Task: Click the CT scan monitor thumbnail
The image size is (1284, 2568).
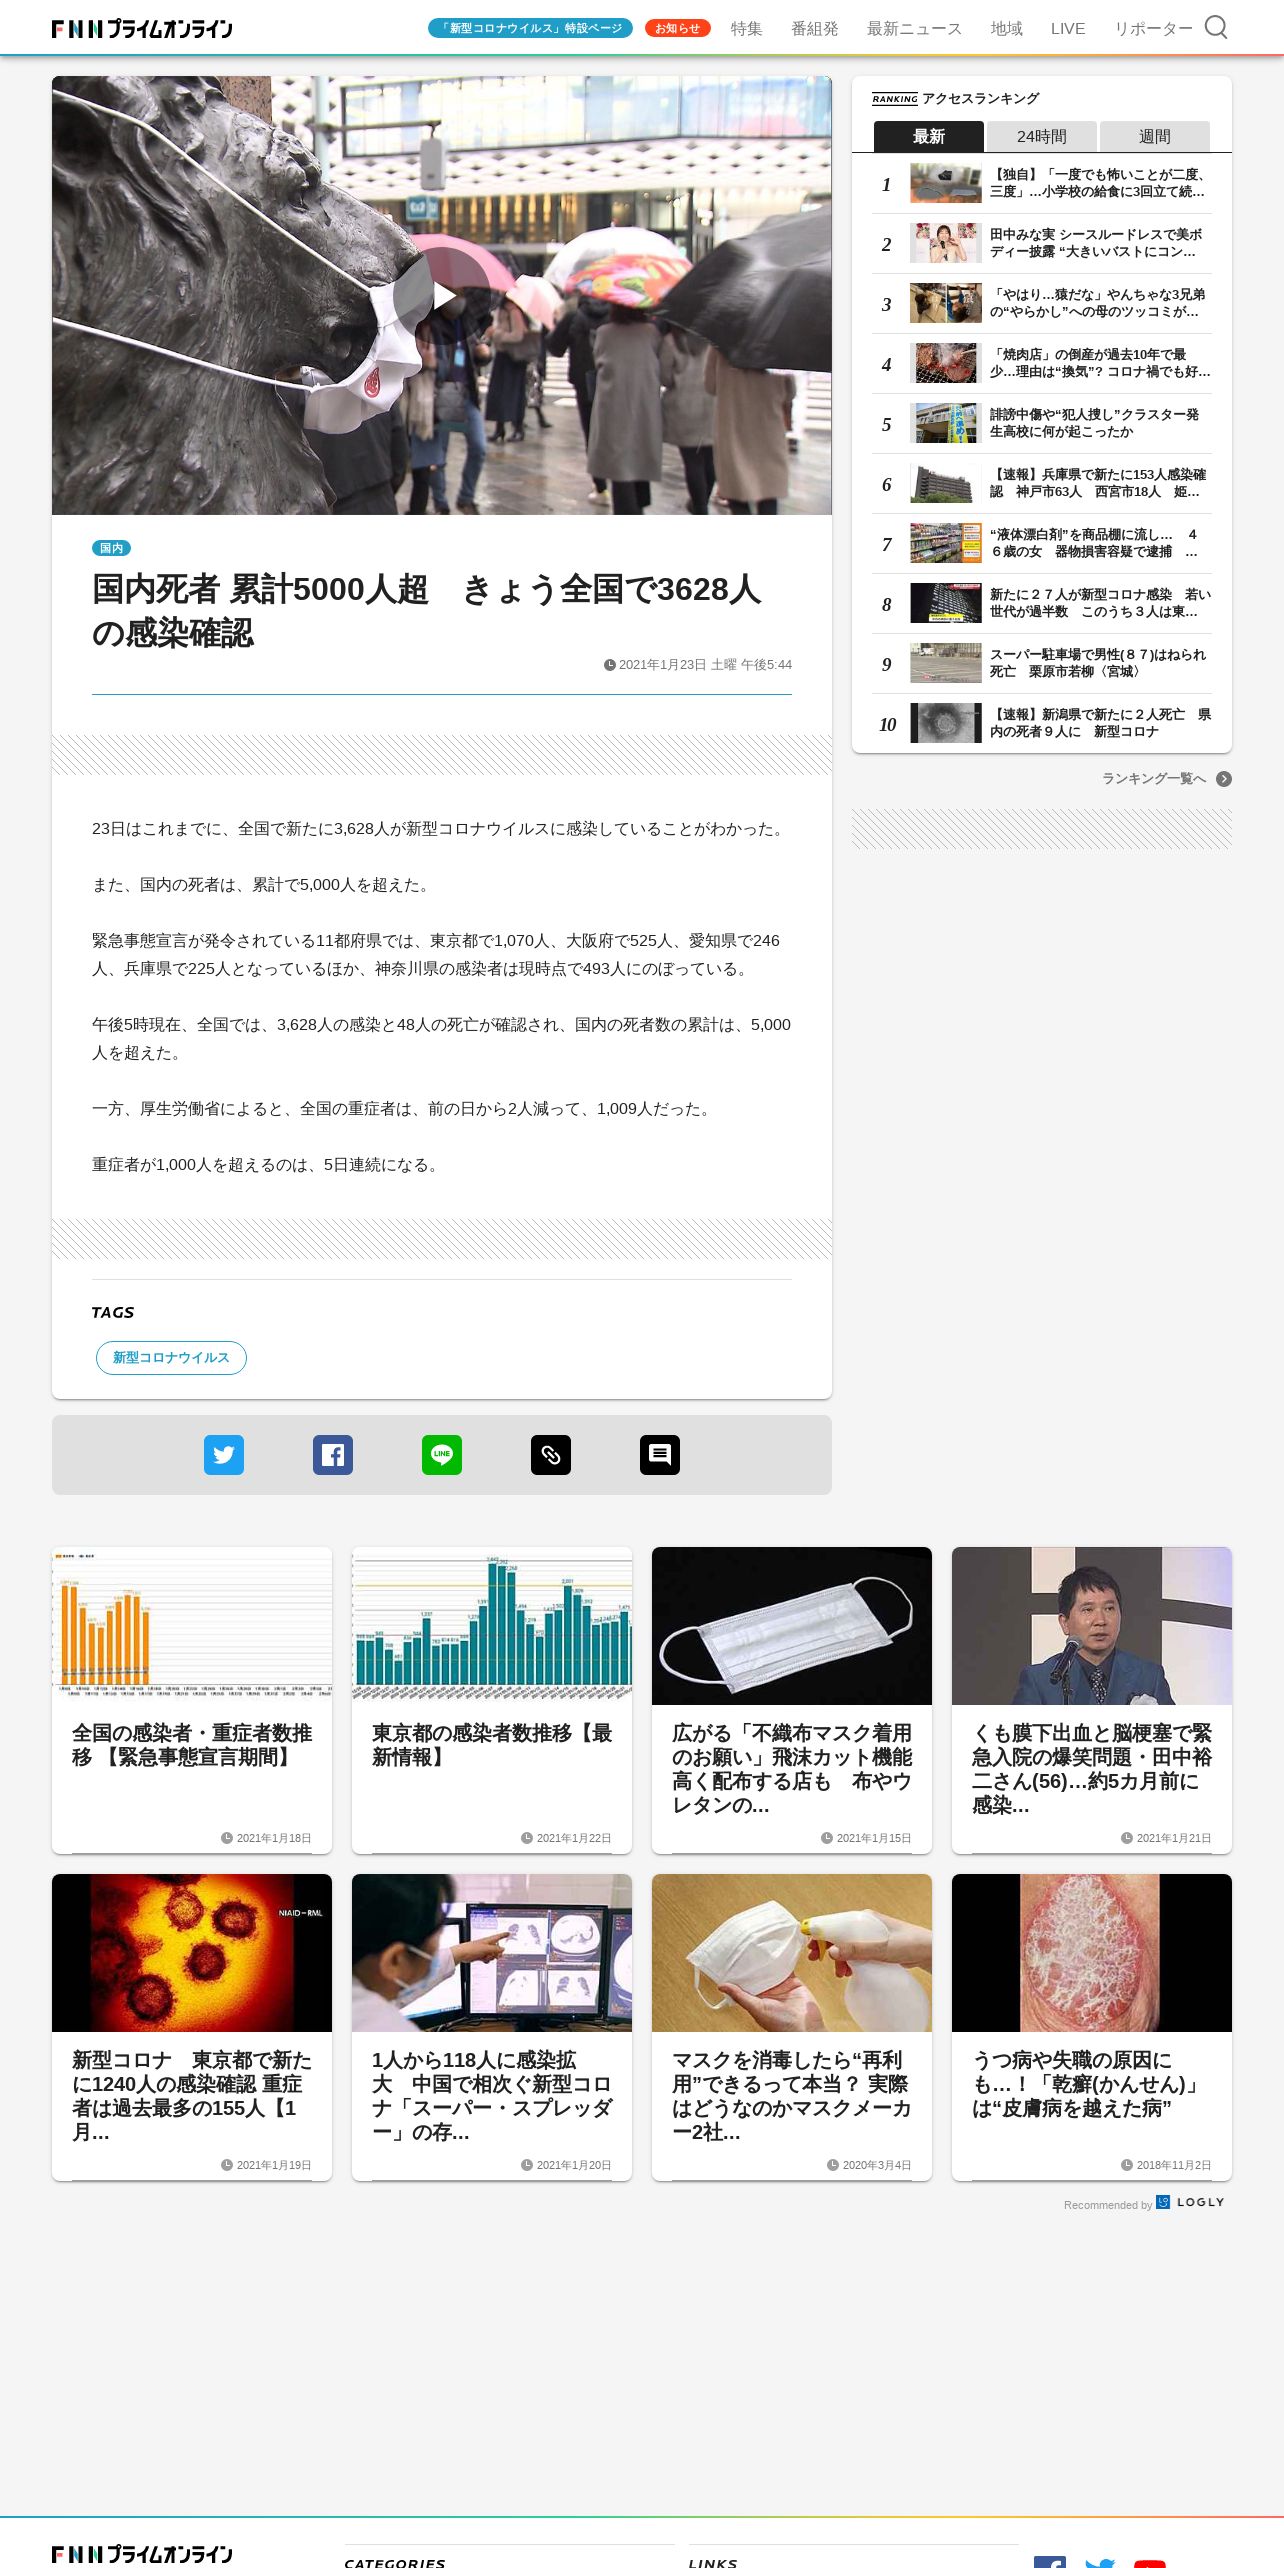Action: point(492,1953)
